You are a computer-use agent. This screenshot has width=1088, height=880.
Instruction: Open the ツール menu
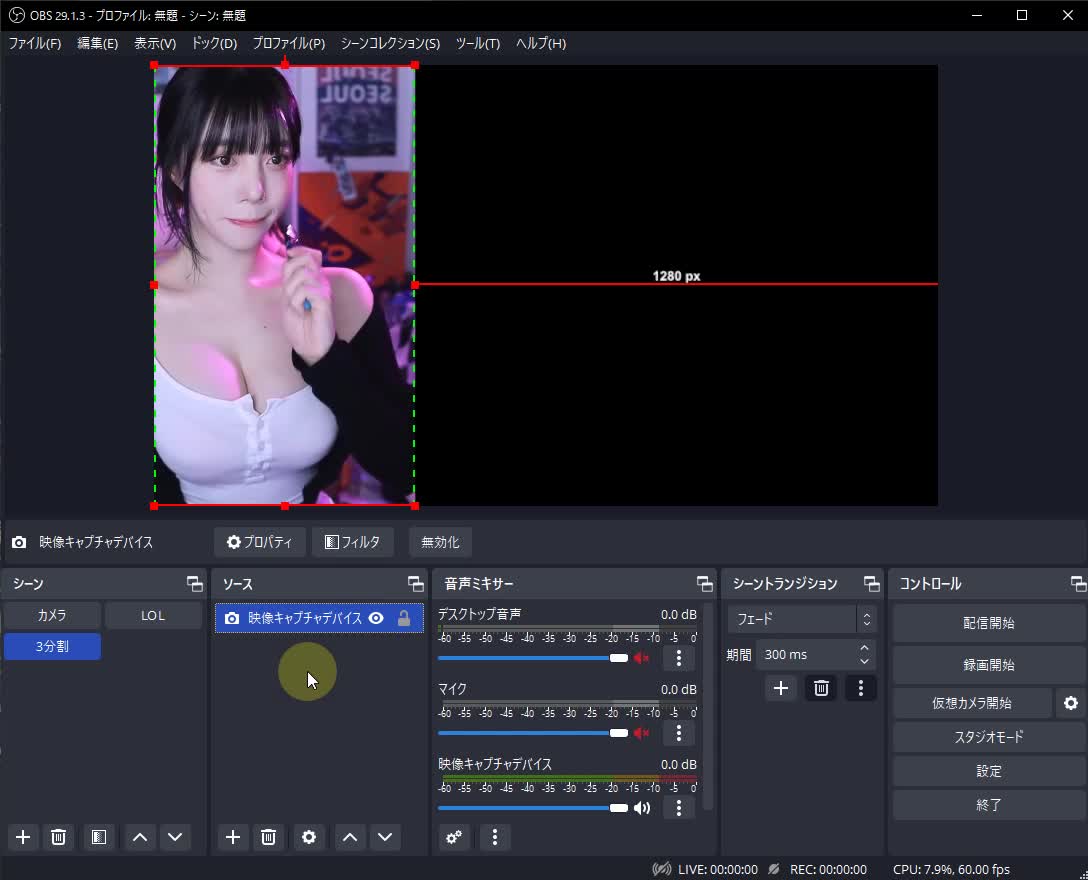(x=477, y=43)
